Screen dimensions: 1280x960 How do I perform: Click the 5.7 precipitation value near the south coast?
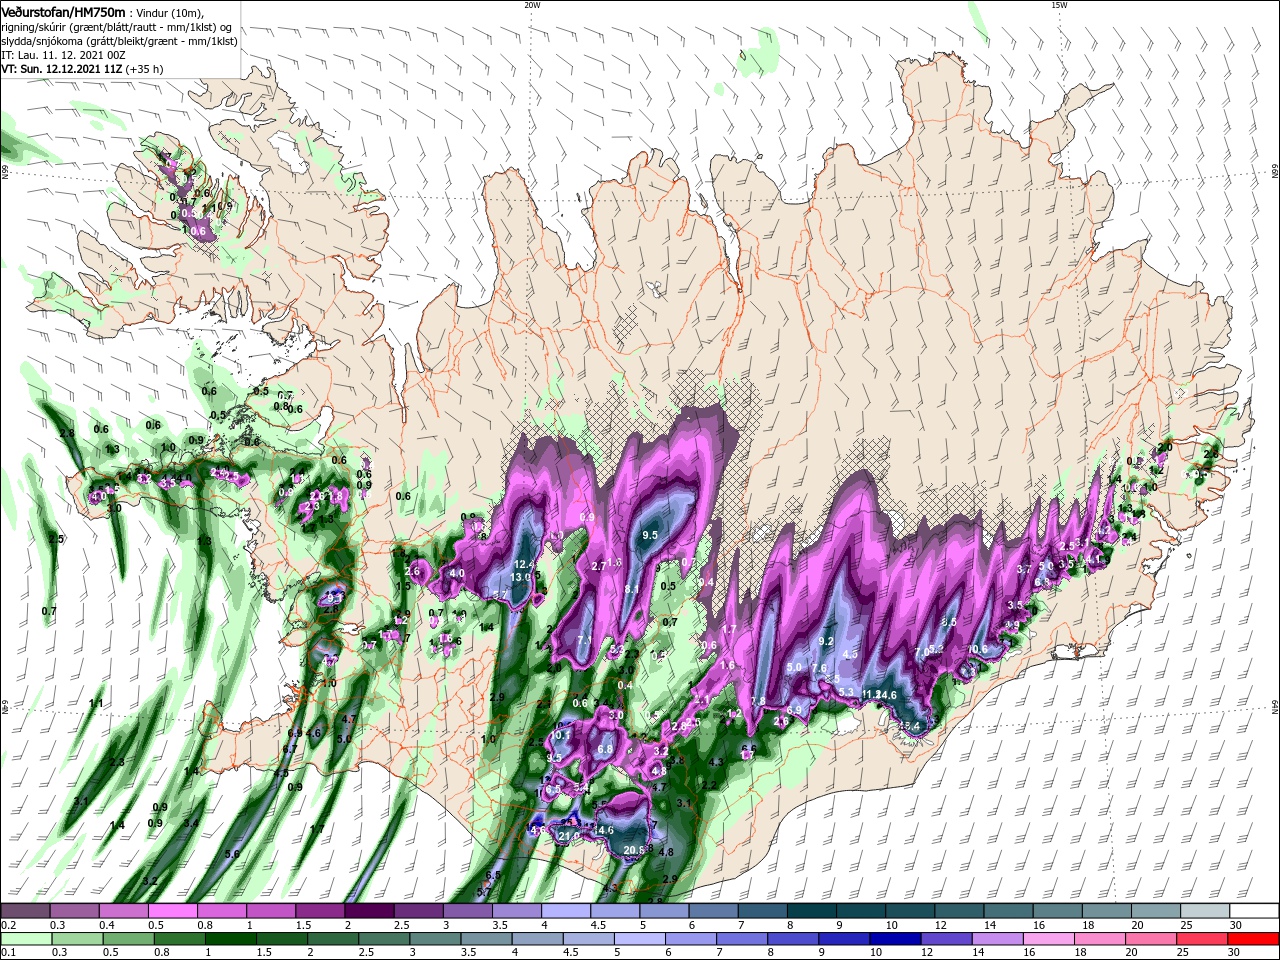pos(484,891)
